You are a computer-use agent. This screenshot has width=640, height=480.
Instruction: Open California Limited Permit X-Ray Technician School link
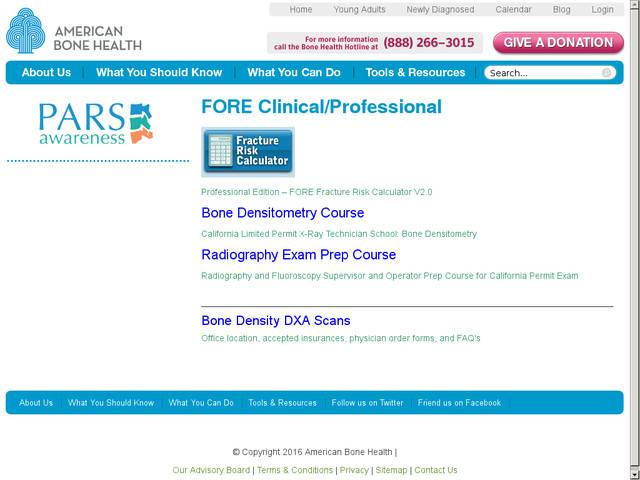[x=339, y=234]
